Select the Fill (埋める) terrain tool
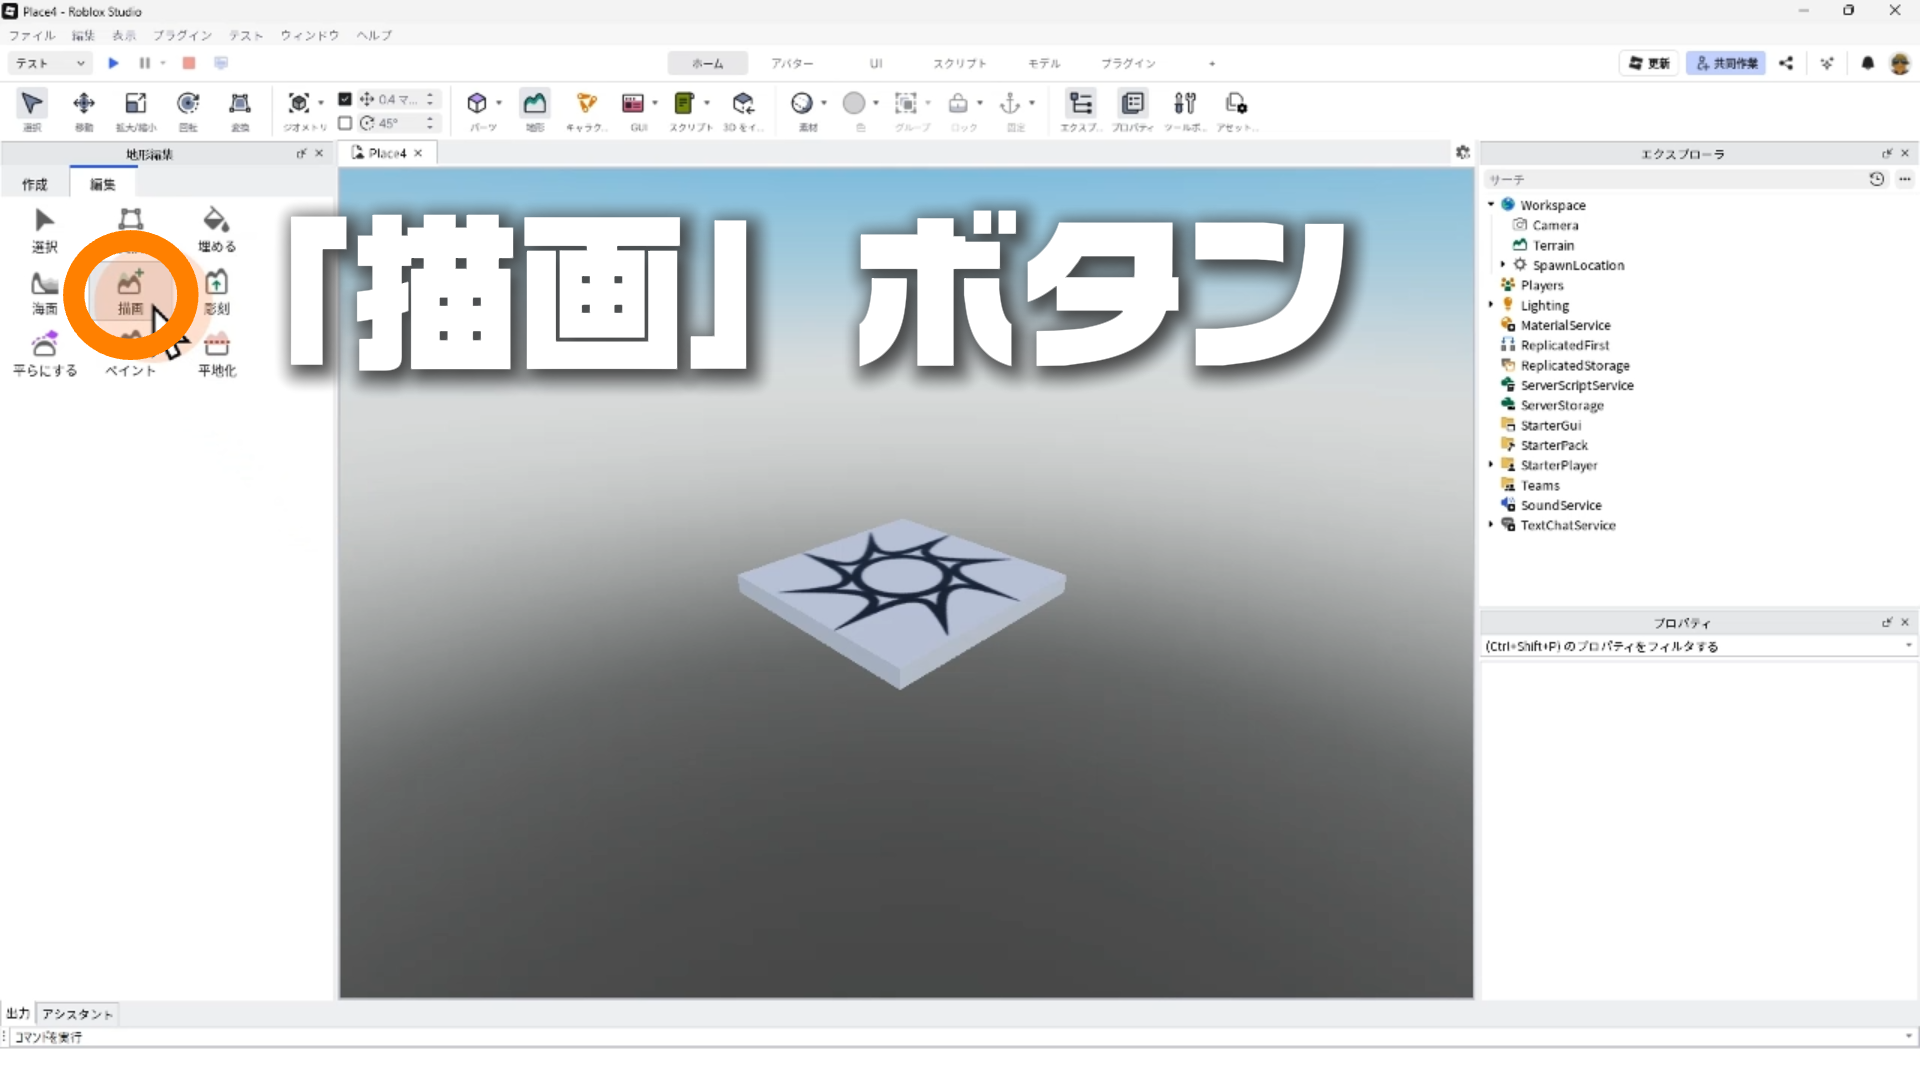The height and width of the screenshot is (1080, 1920). coord(216,229)
